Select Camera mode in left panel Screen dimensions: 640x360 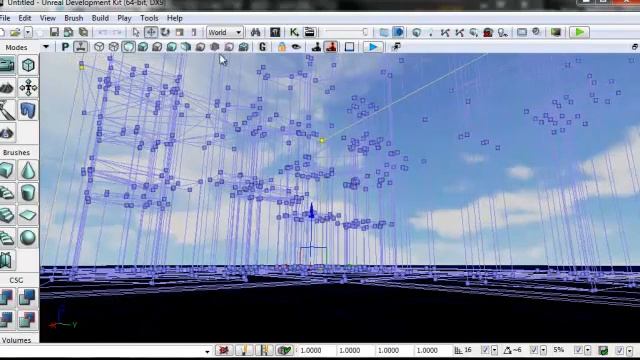pos(7,65)
